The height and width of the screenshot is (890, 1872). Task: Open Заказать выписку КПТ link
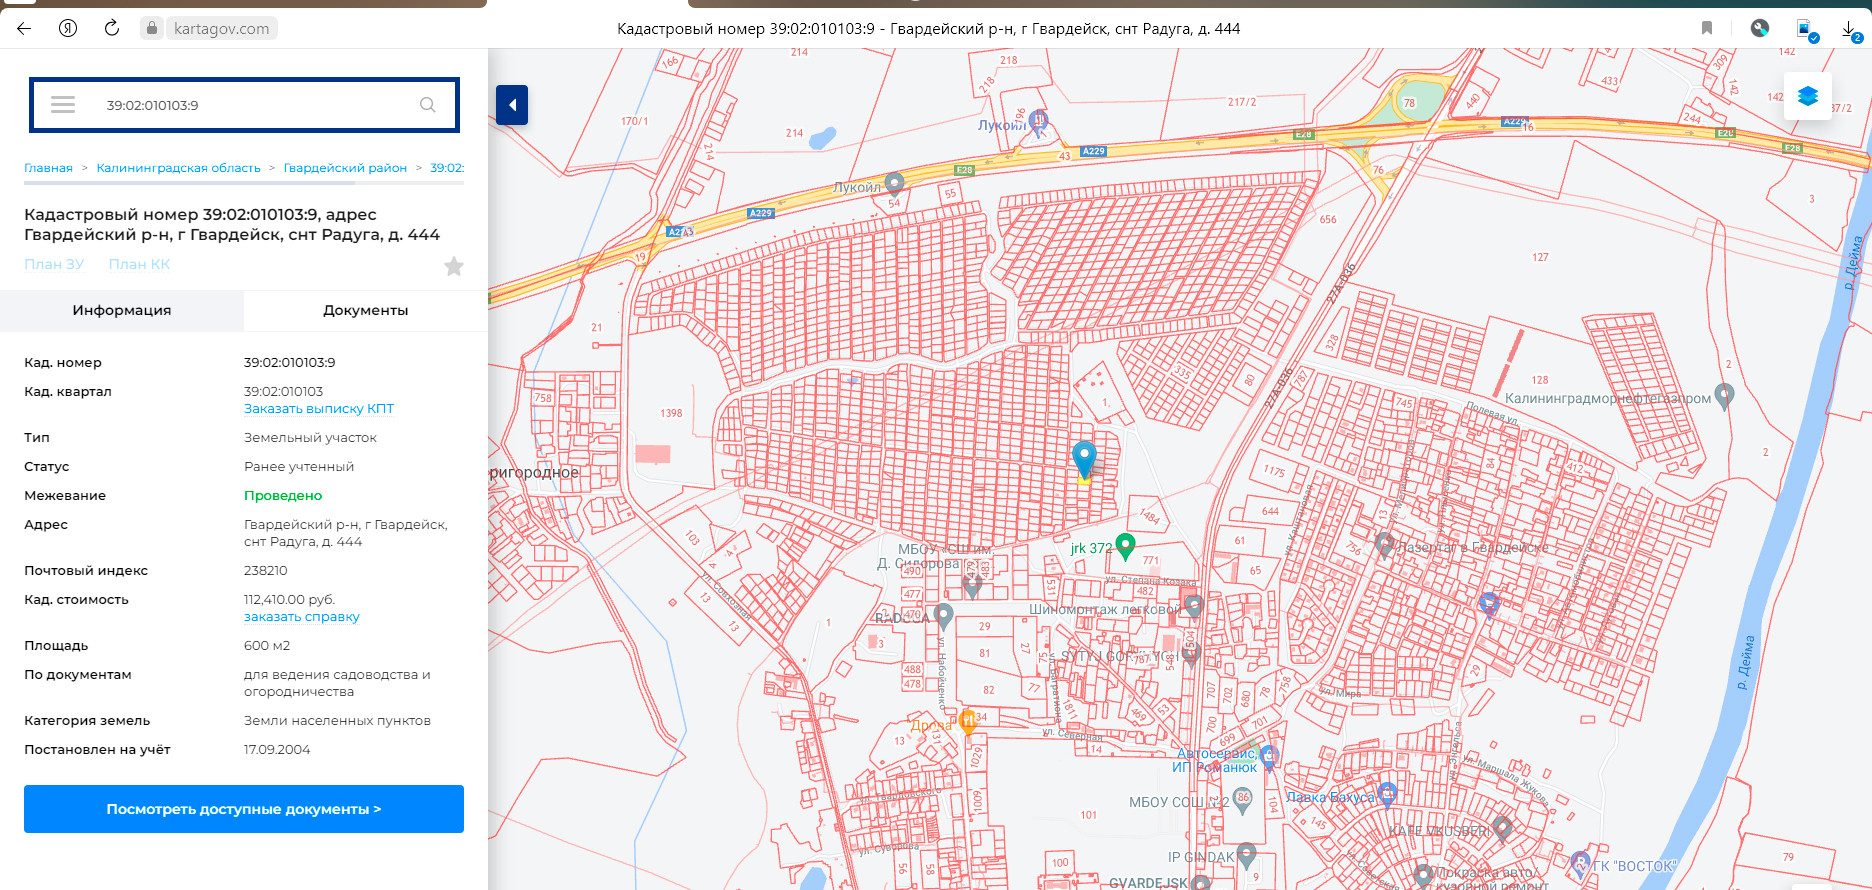319,409
